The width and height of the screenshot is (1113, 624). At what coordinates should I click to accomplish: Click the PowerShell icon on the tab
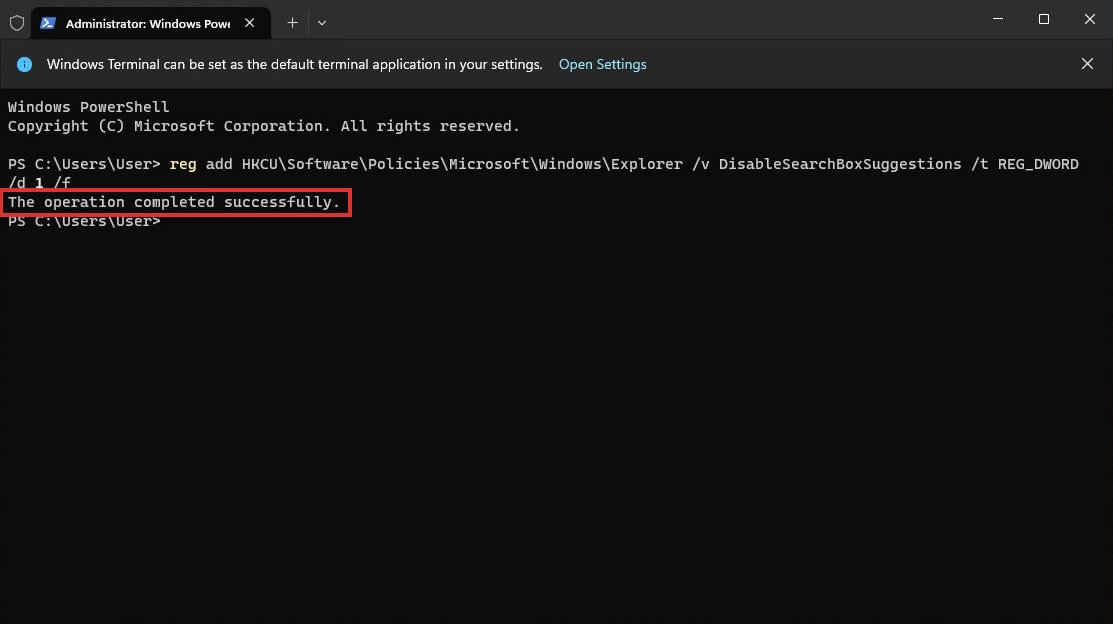point(48,23)
